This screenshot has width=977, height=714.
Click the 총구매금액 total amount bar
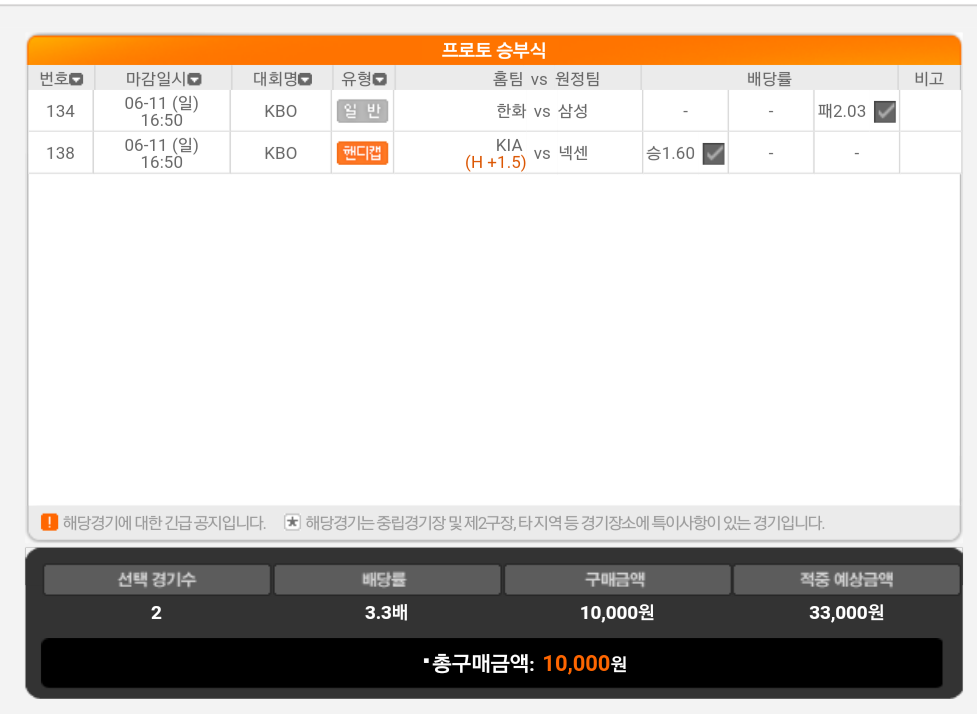pyautogui.click(x=491, y=663)
